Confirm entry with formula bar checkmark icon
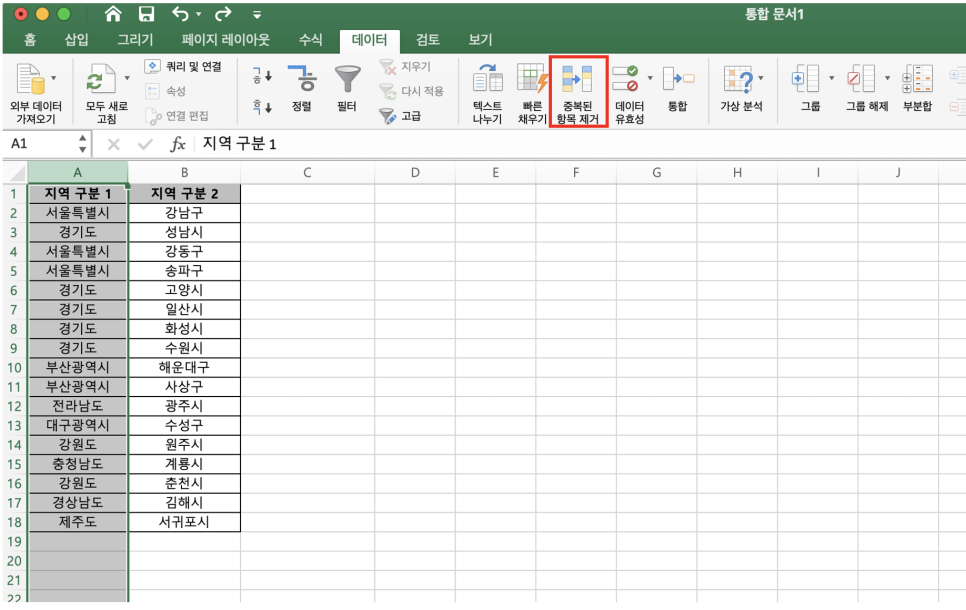The height and width of the screenshot is (610, 966). [145, 144]
